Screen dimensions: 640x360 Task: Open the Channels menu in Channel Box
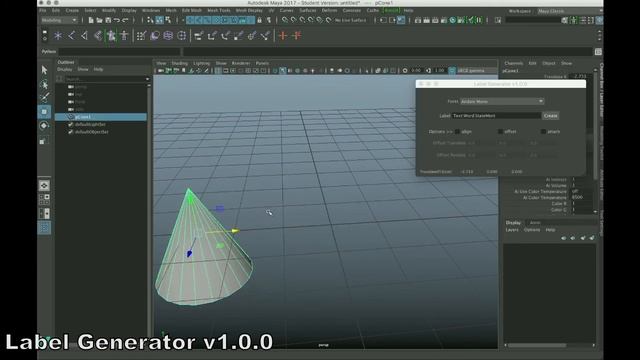pos(513,63)
